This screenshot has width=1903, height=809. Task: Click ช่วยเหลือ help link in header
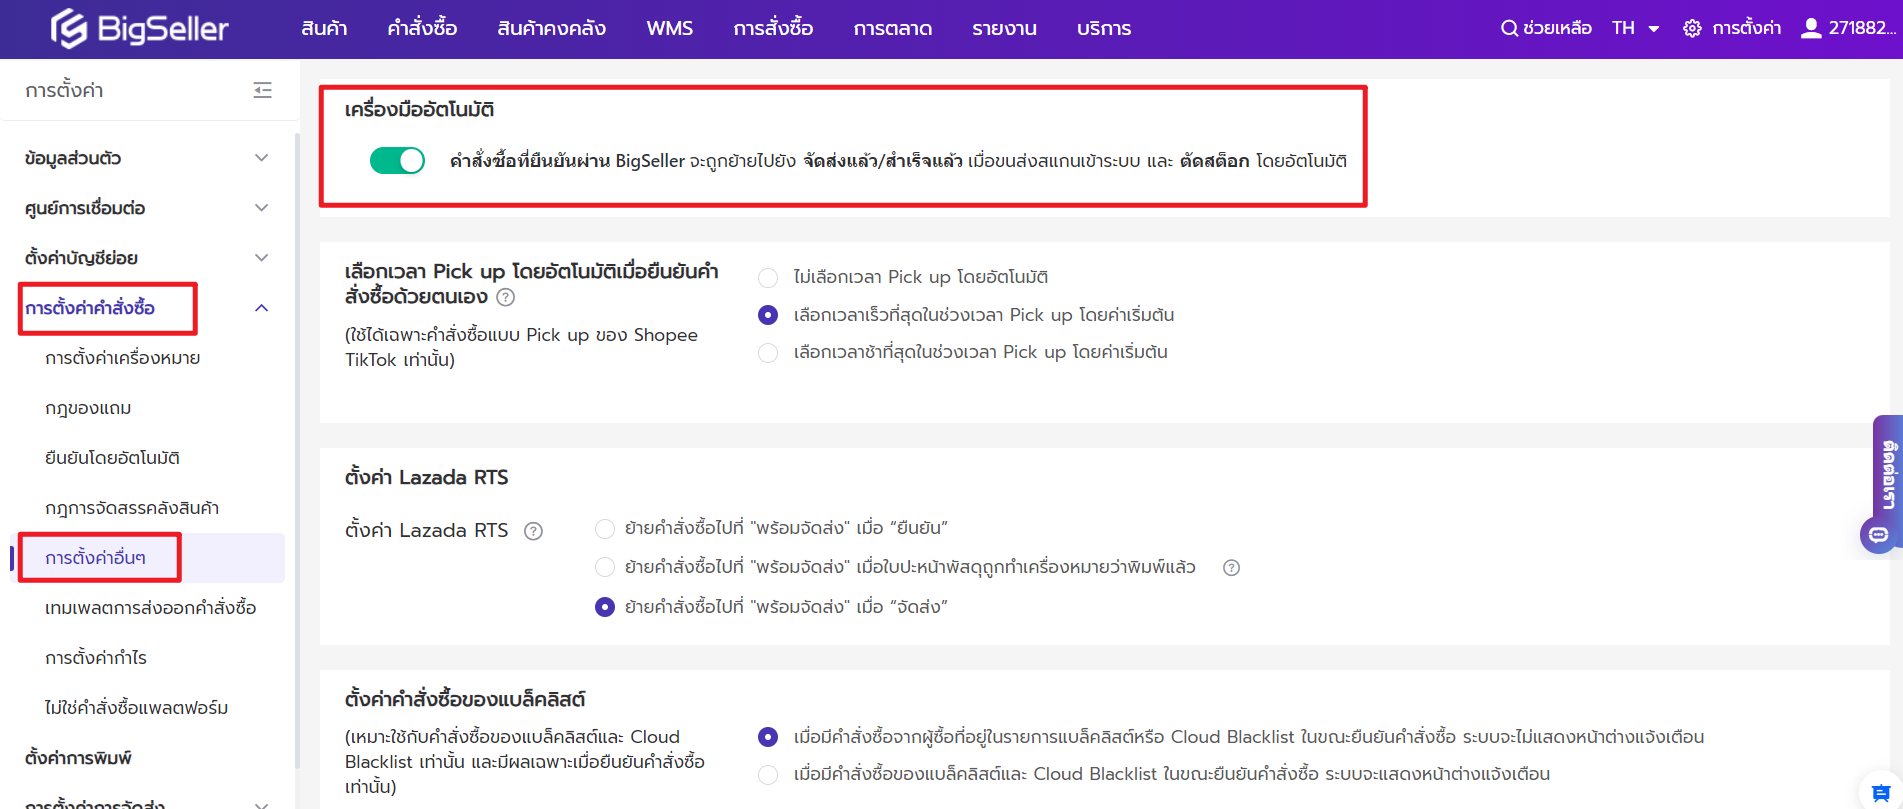tap(1557, 29)
